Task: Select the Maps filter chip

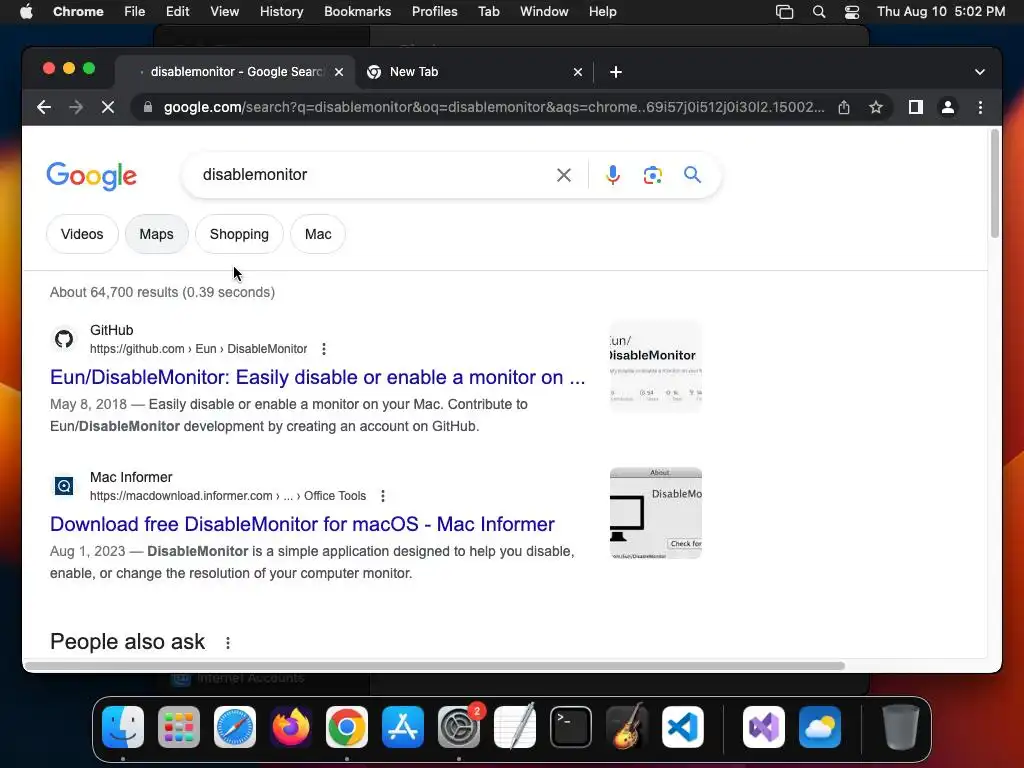Action: tap(156, 234)
